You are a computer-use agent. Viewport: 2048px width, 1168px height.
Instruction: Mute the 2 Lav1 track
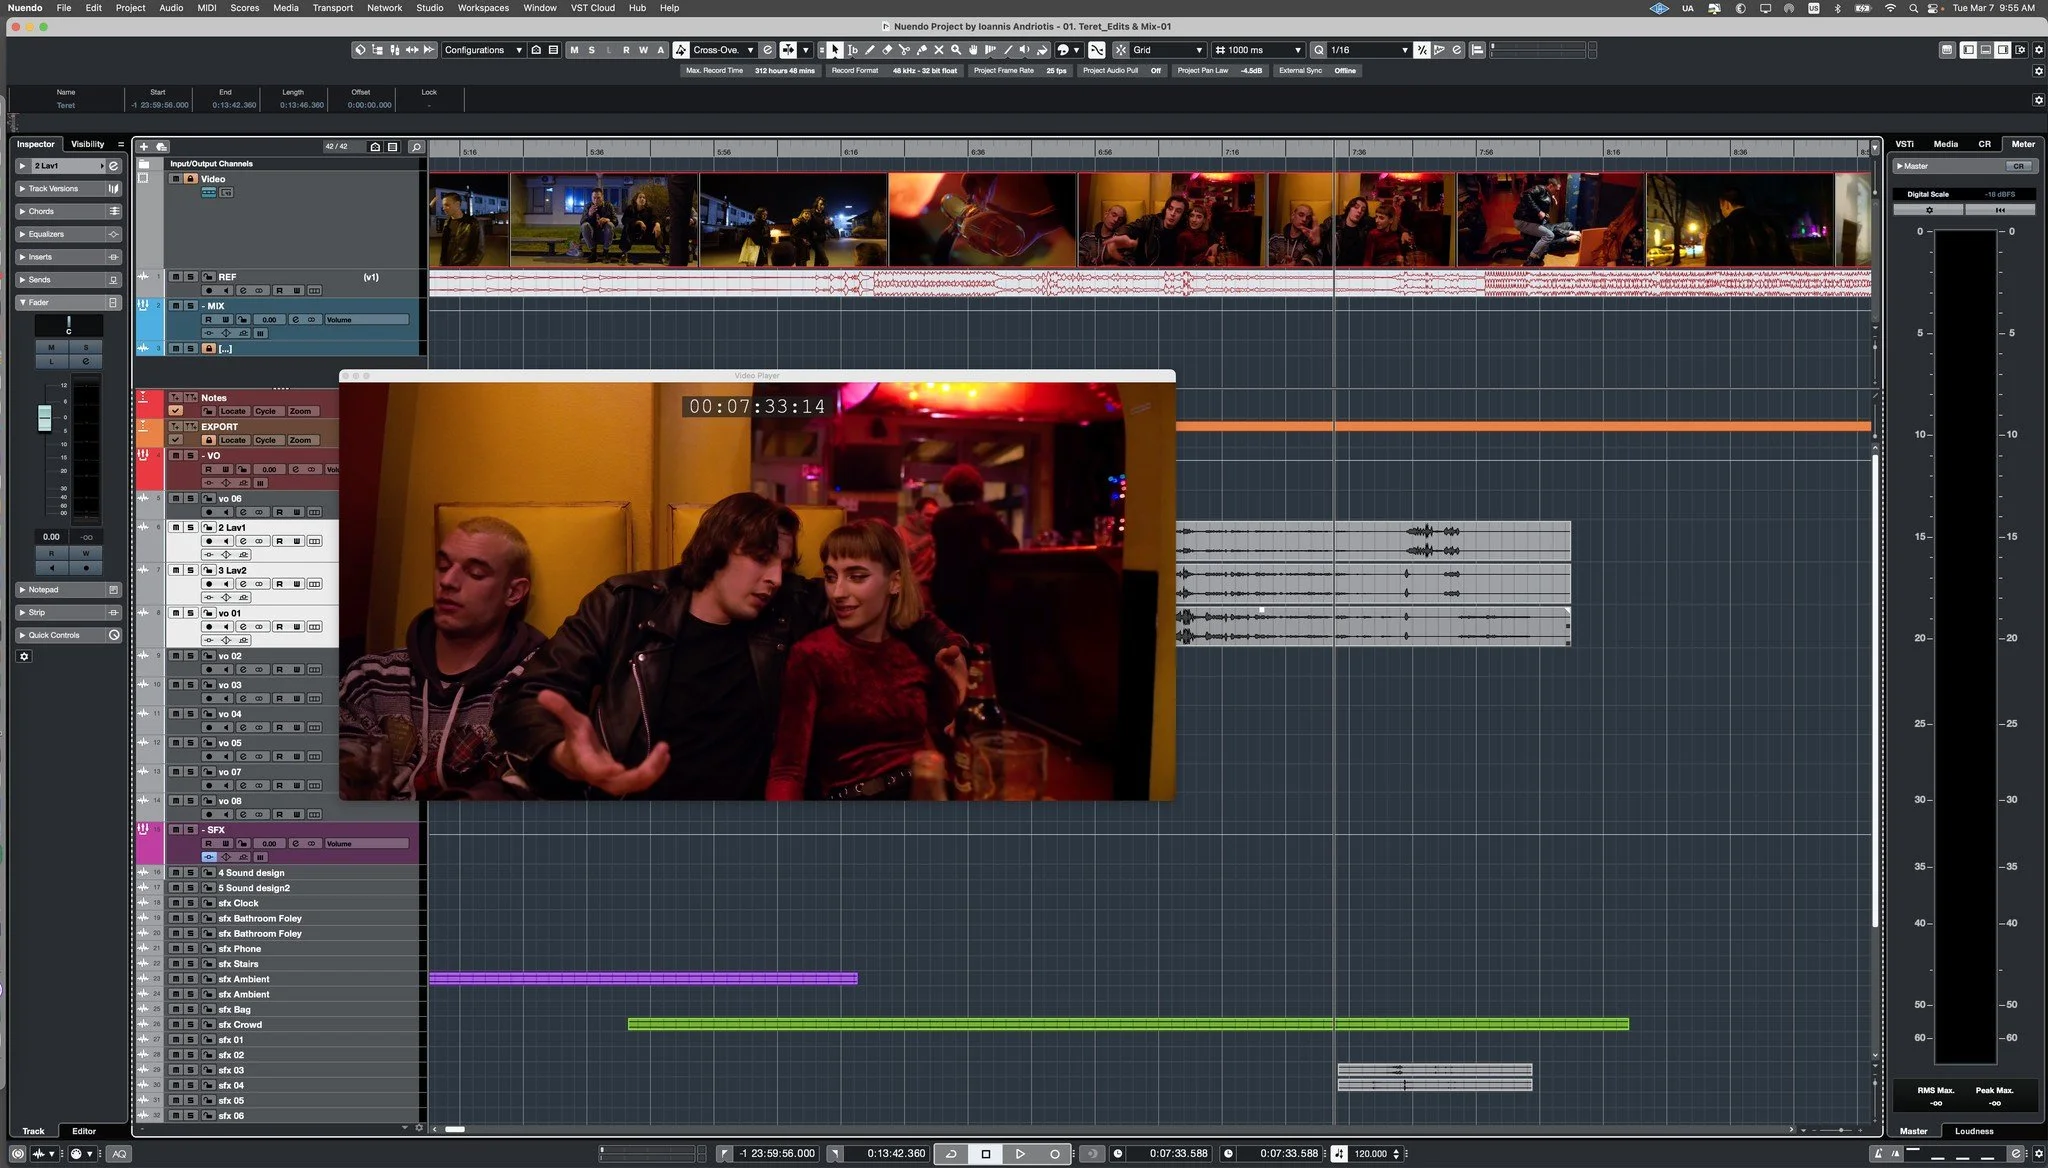(176, 527)
